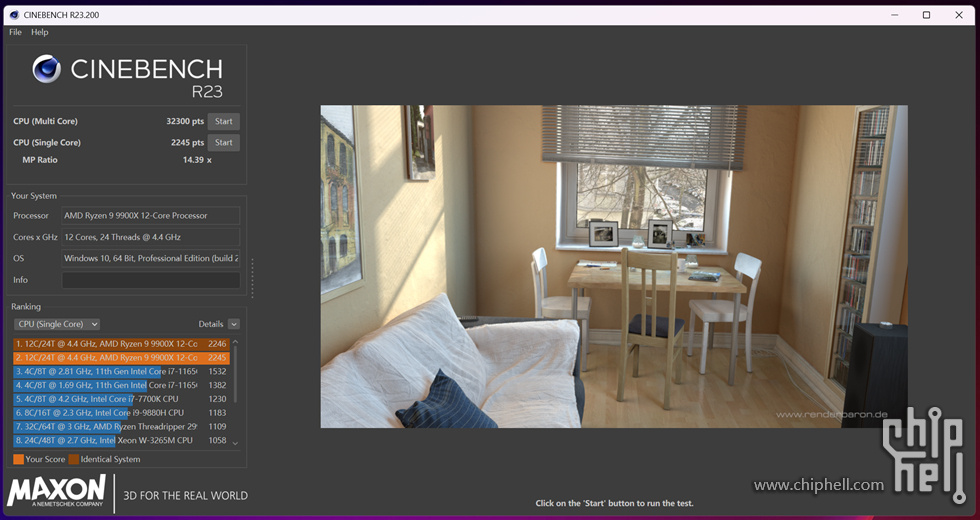The width and height of the screenshot is (980, 520).
Task: Open the Help menu
Action: click(40, 32)
